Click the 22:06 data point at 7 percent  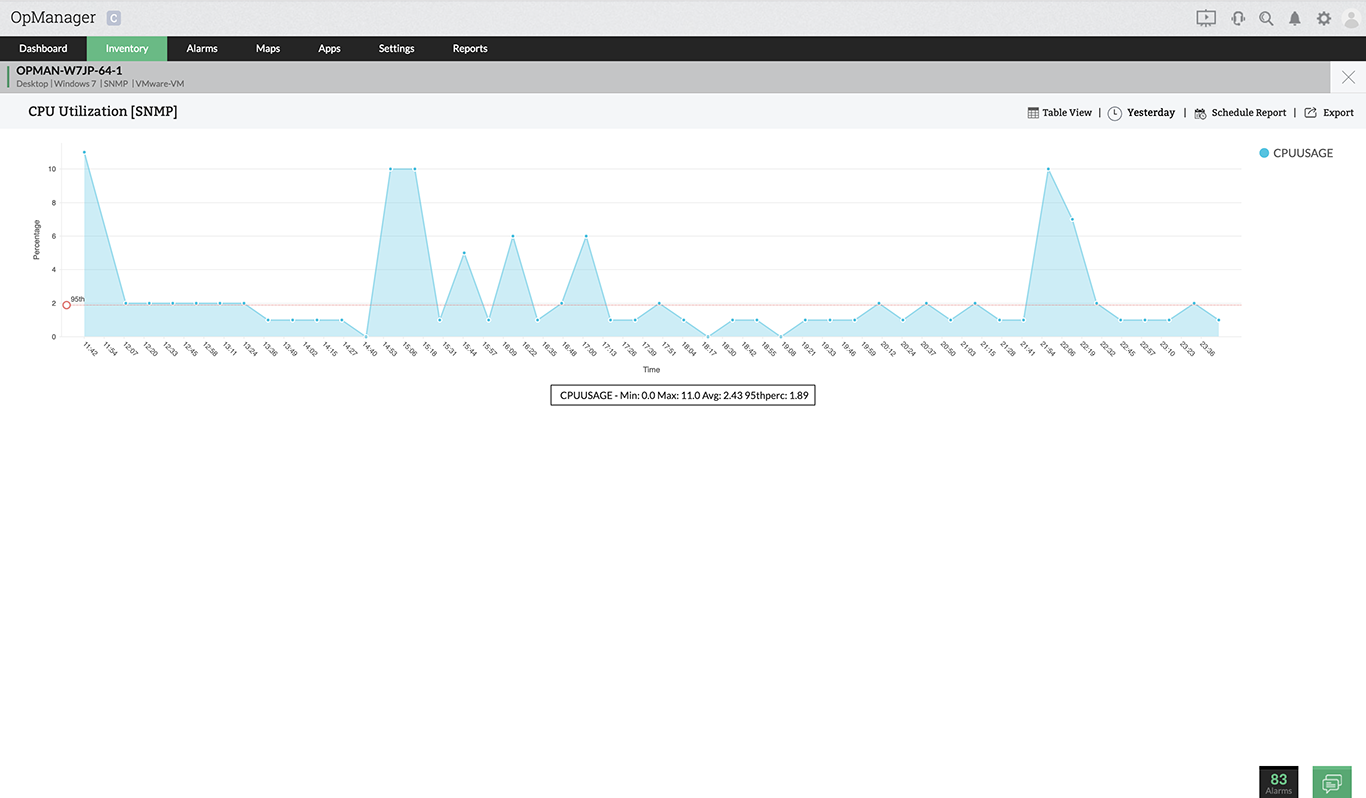[x=1072, y=219]
